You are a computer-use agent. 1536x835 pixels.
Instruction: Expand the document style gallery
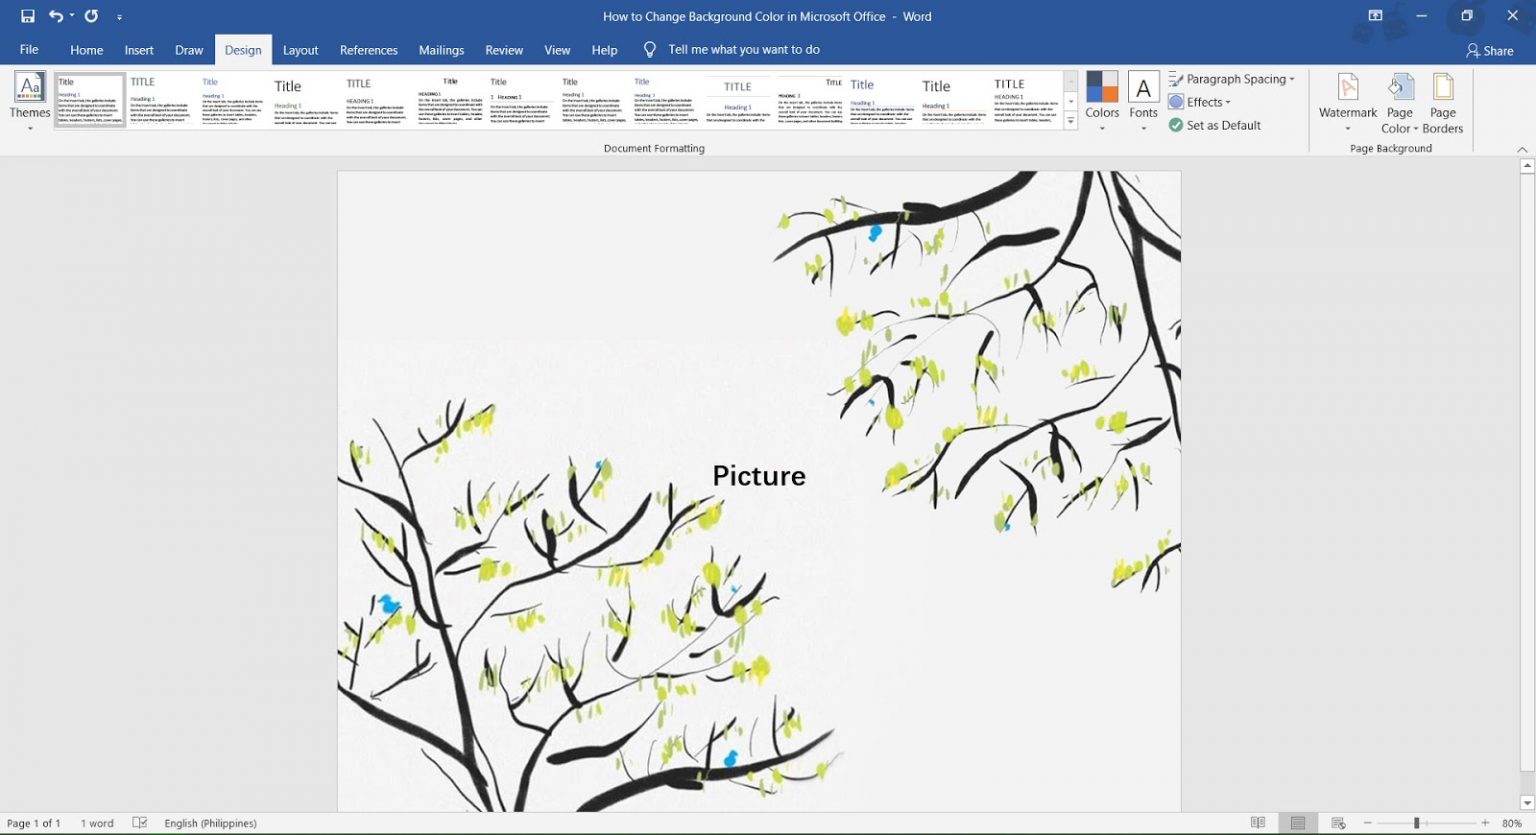pyautogui.click(x=1070, y=120)
